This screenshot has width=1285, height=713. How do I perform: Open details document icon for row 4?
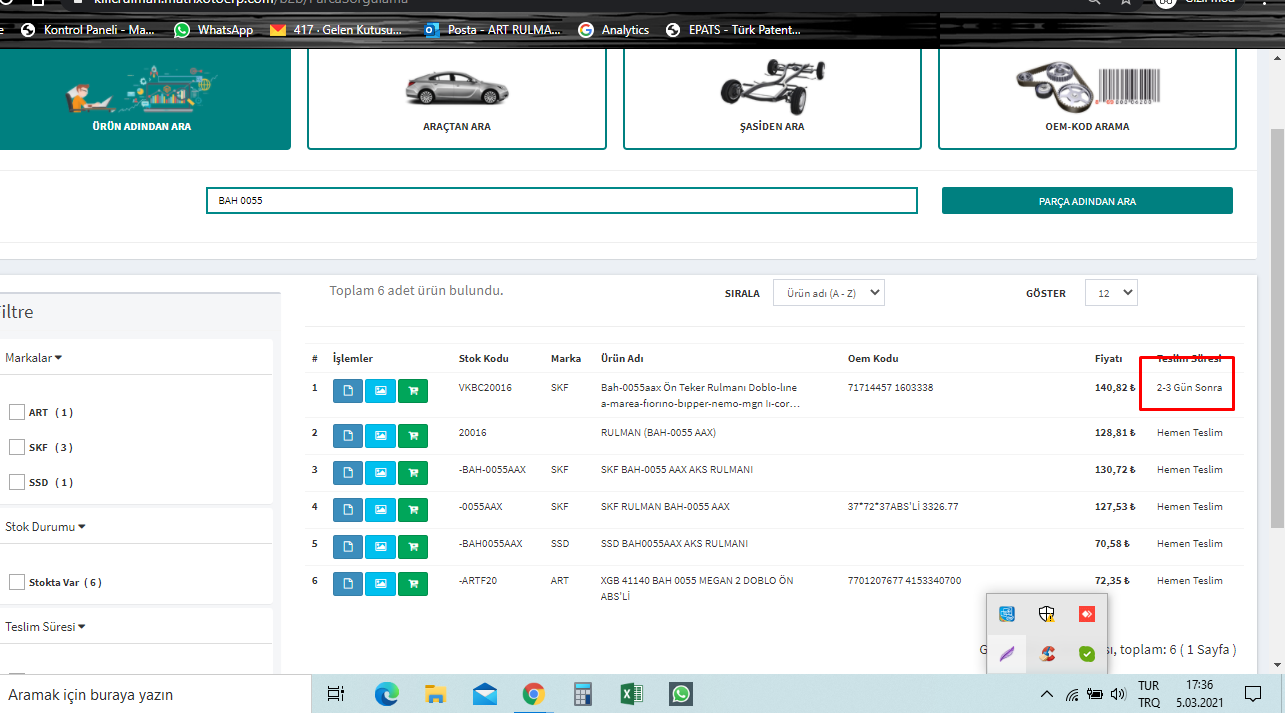[x=347, y=509]
